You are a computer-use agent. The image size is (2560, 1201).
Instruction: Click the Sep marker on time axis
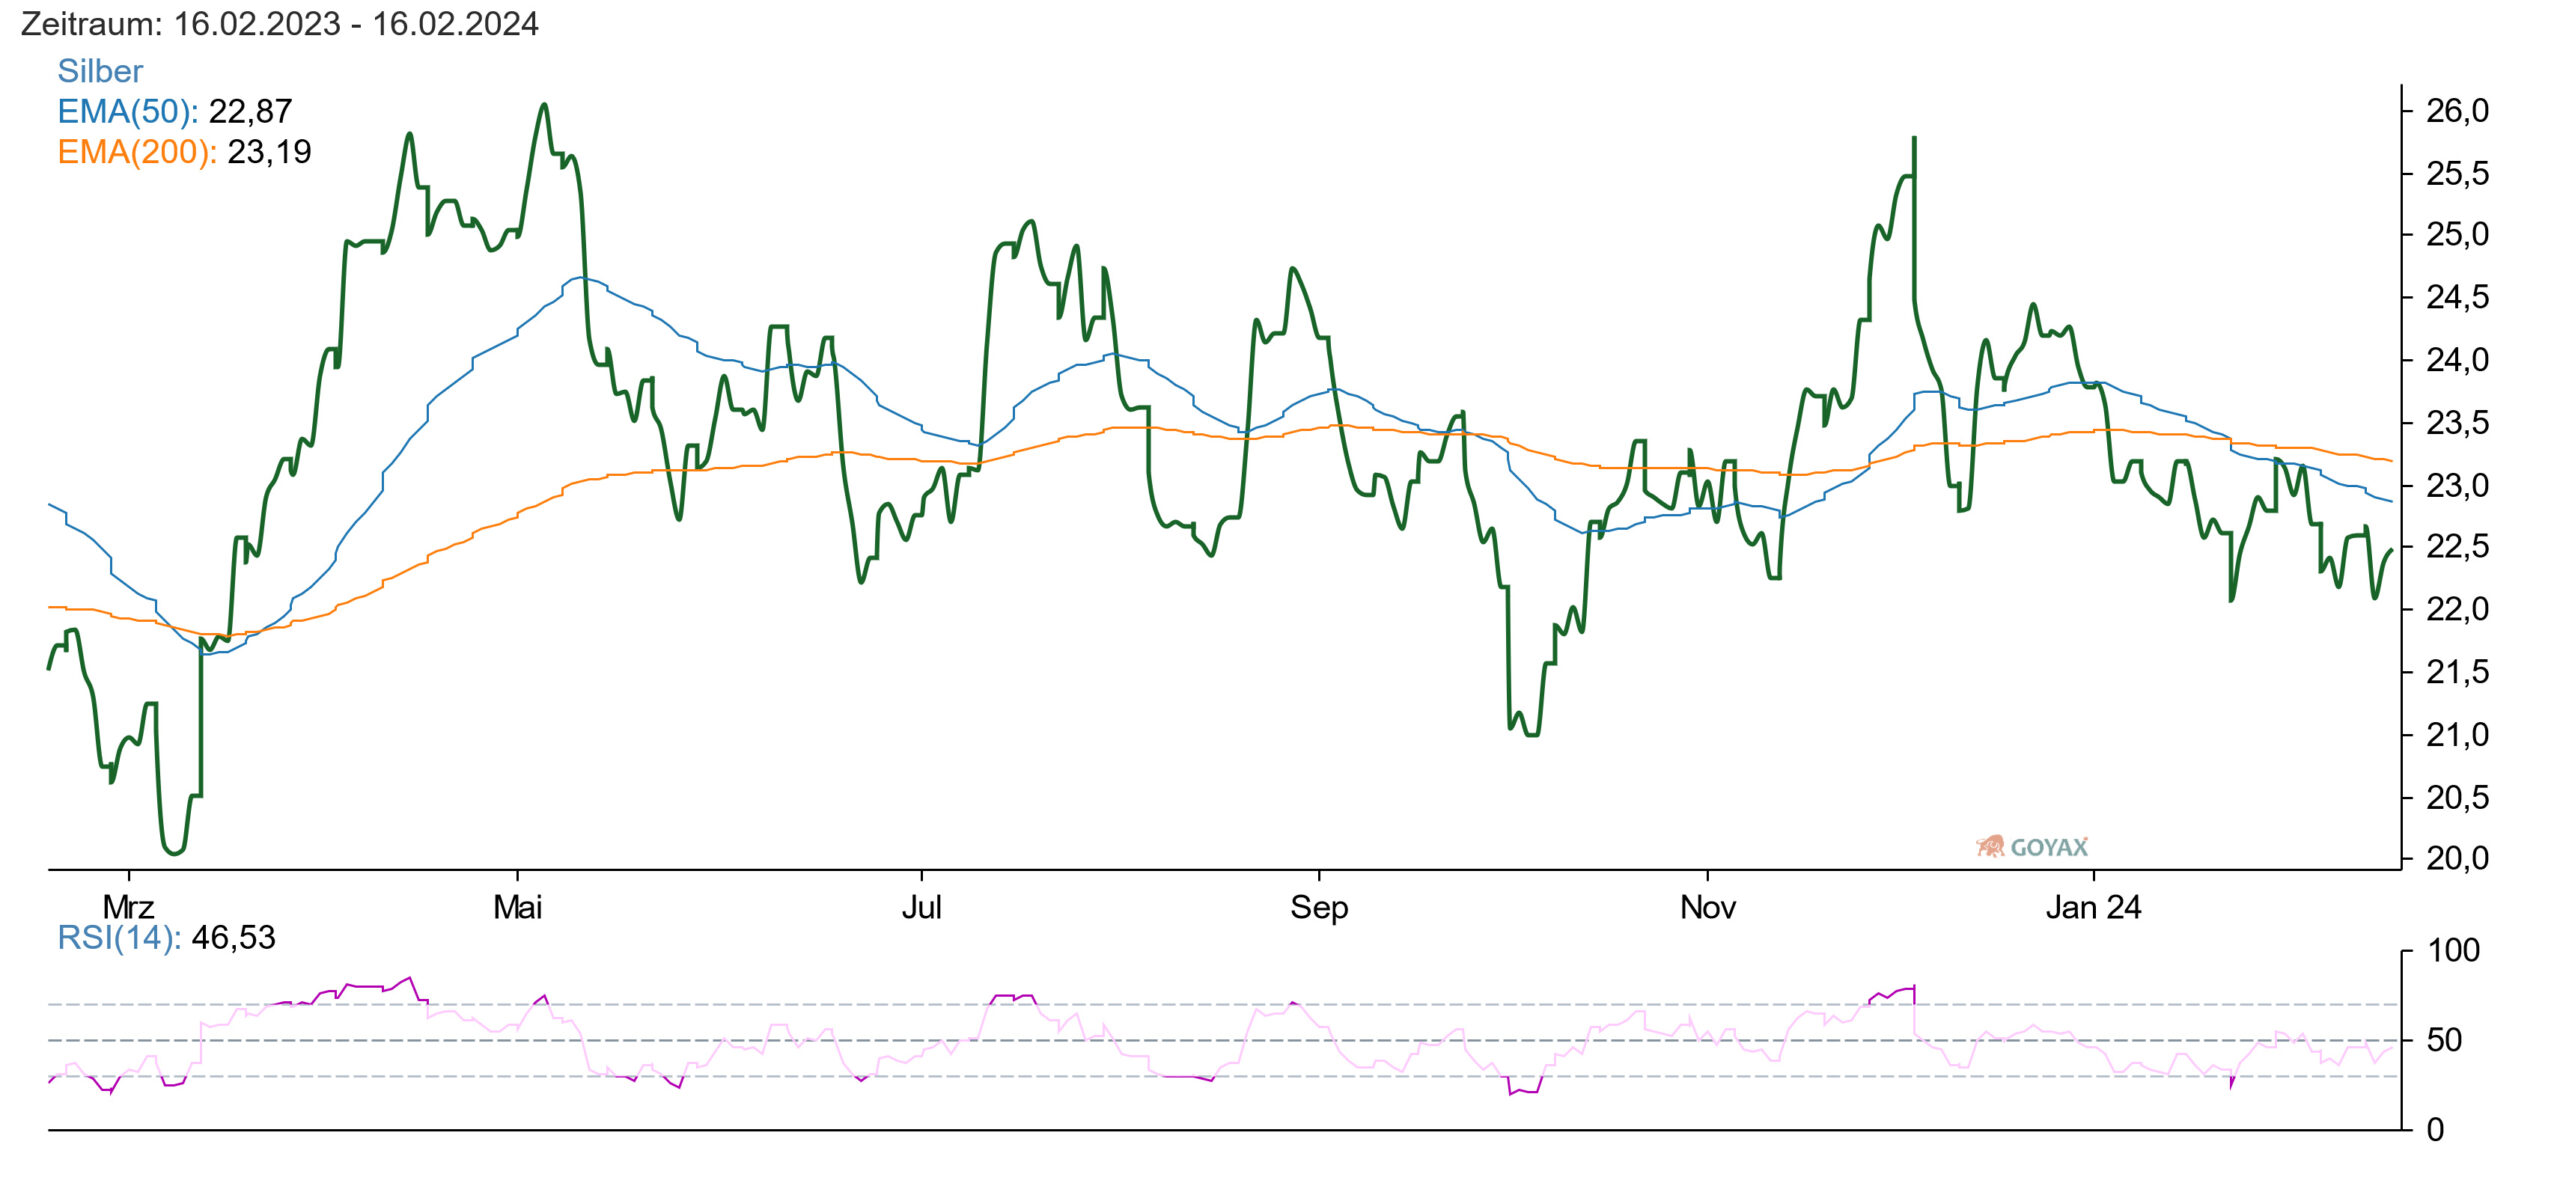pos(1319,907)
